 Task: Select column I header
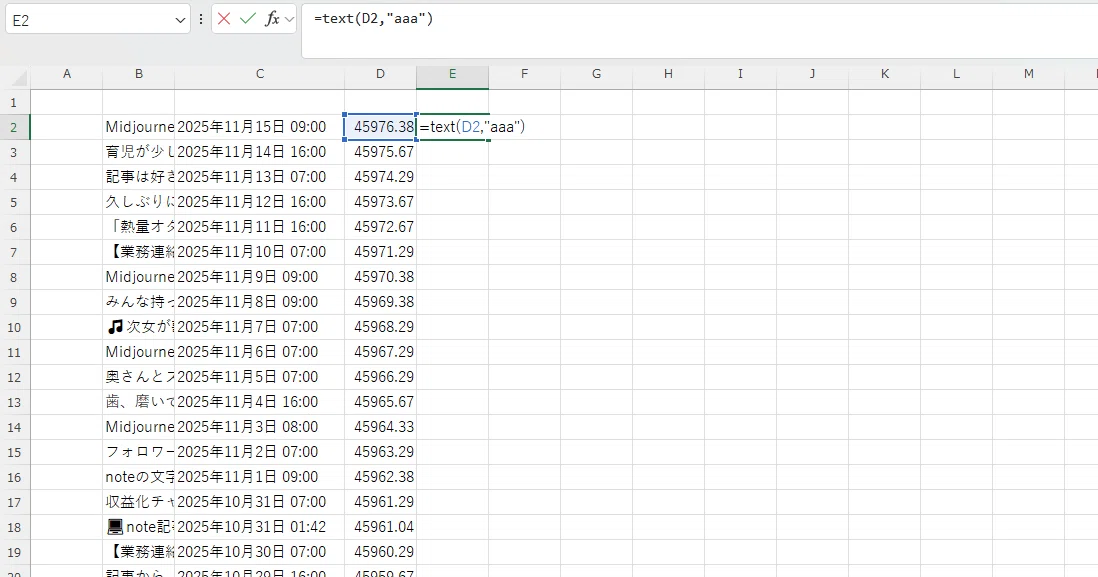click(x=740, y=74)
